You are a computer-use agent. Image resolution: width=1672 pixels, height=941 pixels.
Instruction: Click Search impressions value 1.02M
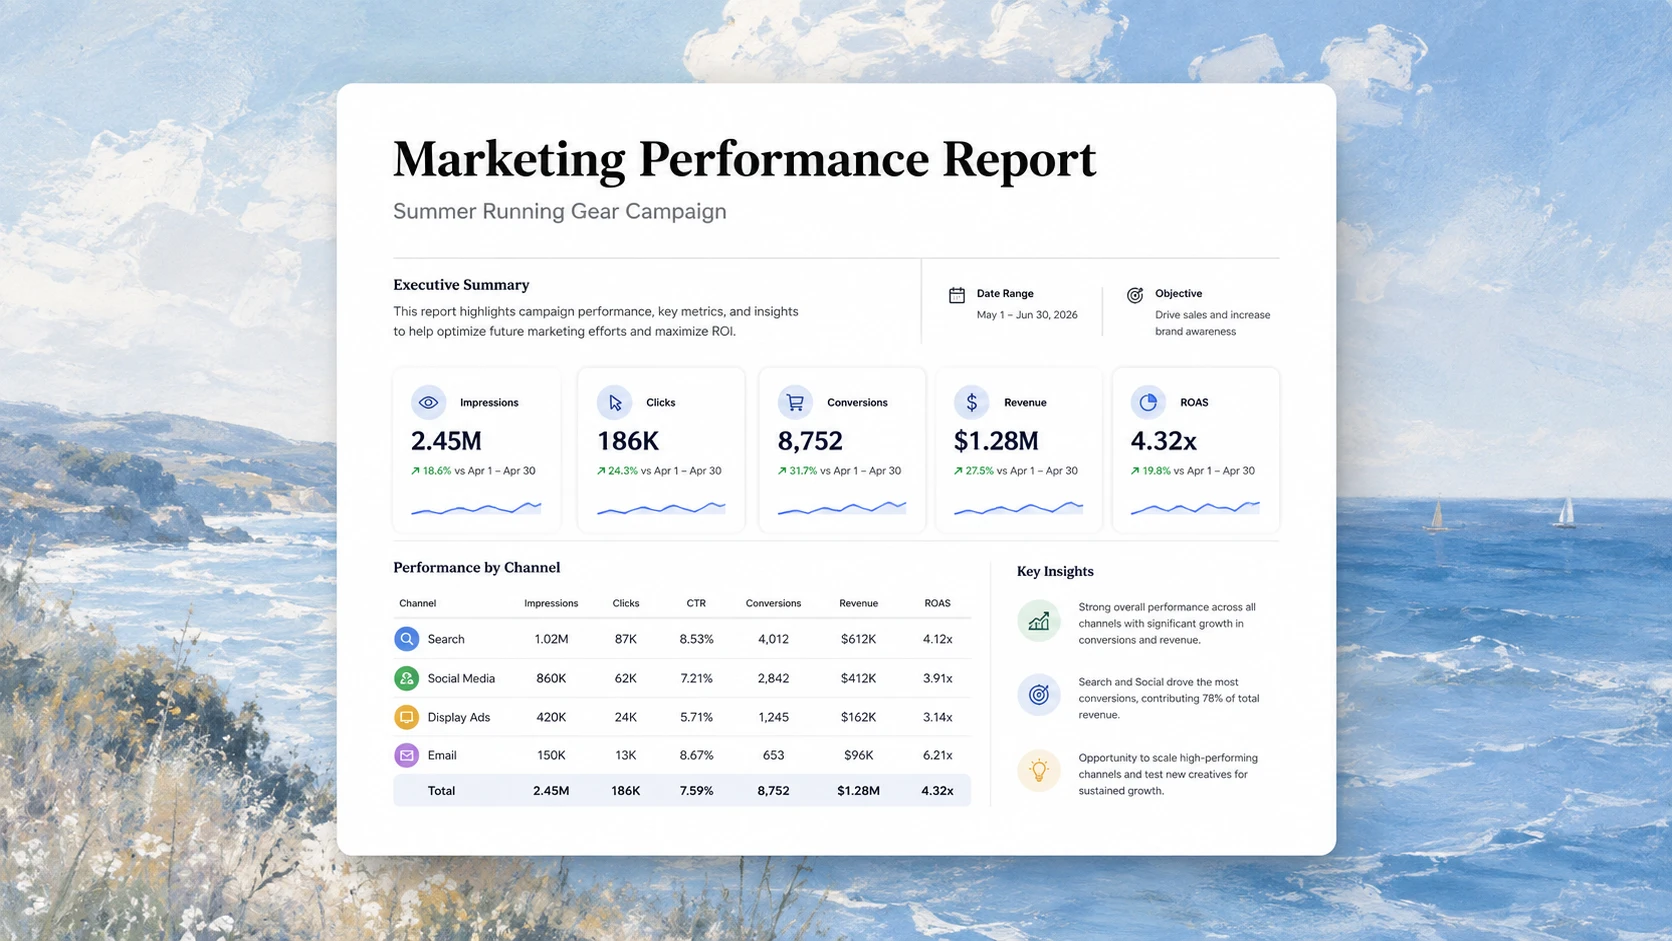[551, 639]
